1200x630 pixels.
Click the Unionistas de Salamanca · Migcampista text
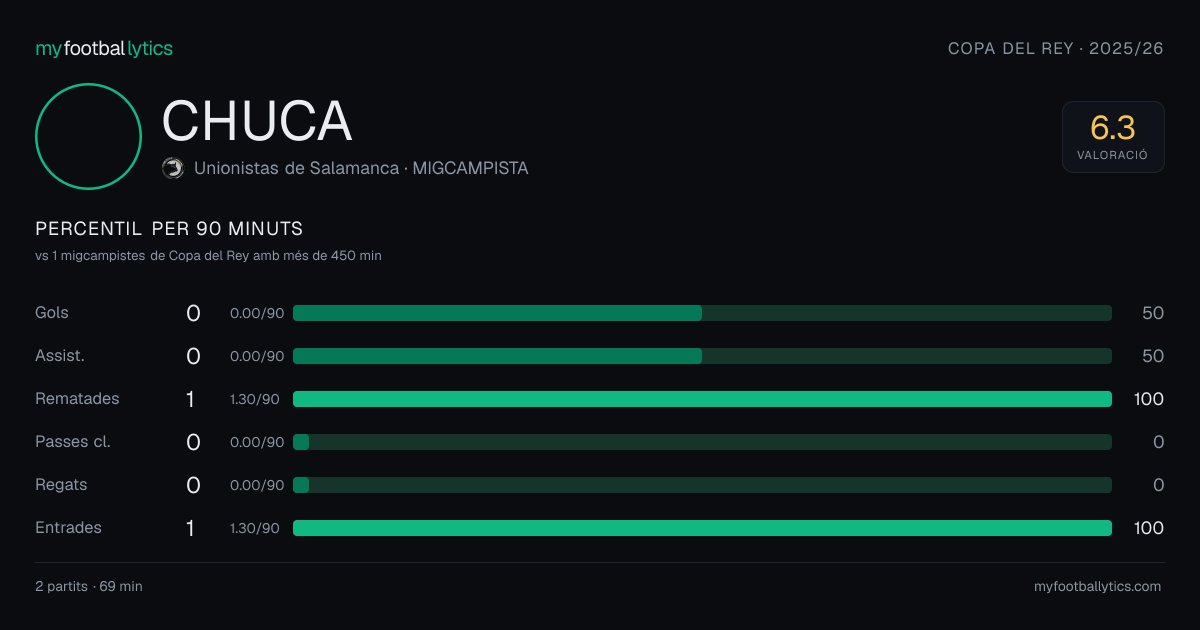pyautogui.click(x=361, y=168)
